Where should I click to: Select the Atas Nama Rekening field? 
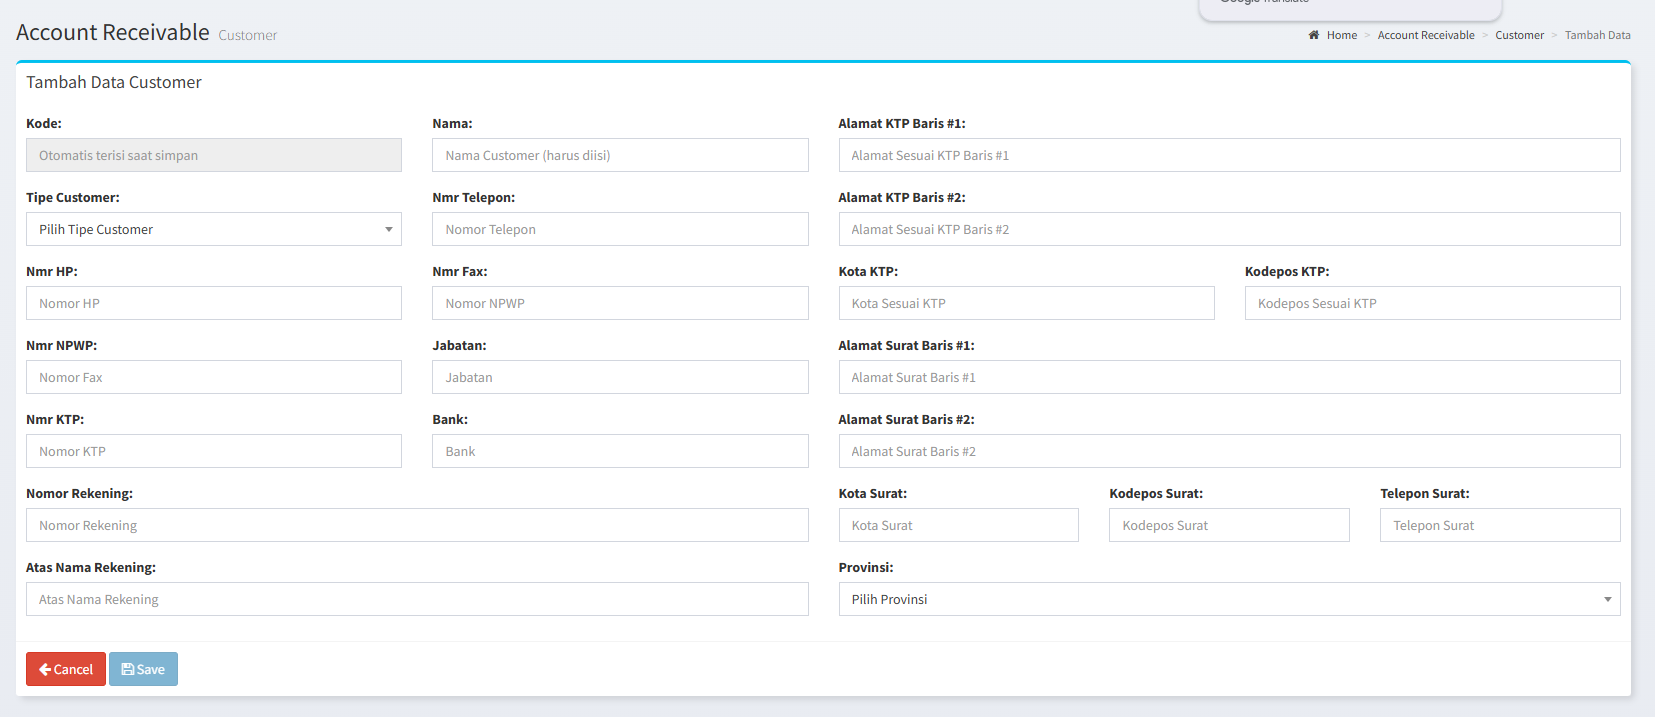click(x=416, y=599)
